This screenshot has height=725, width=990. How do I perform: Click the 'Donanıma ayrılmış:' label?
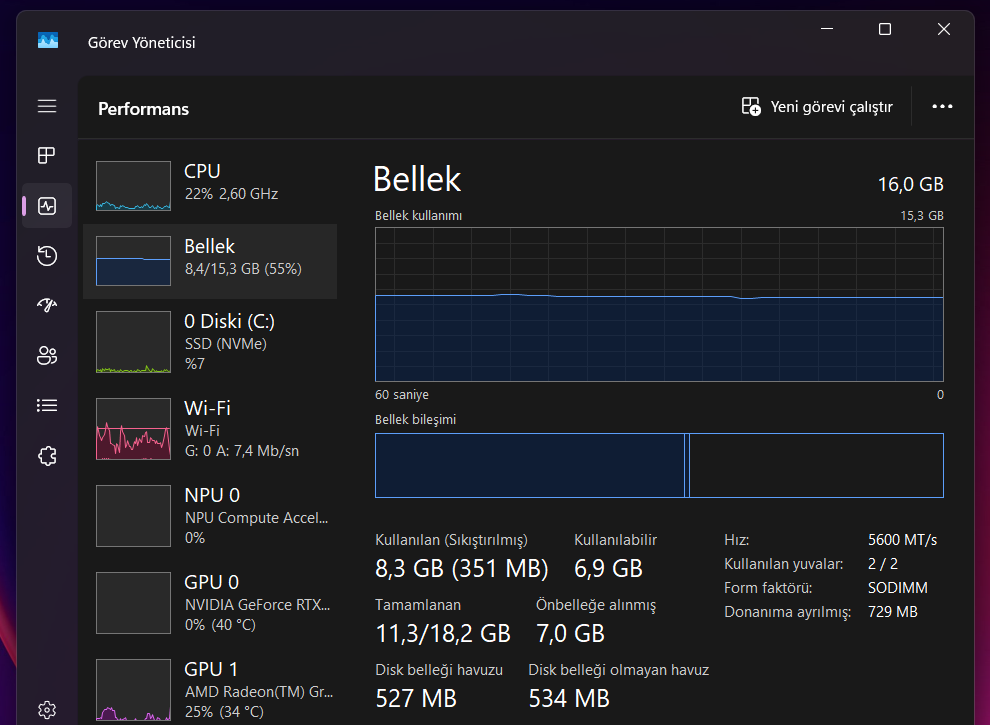pyautogui.click(x=787, y=612)
